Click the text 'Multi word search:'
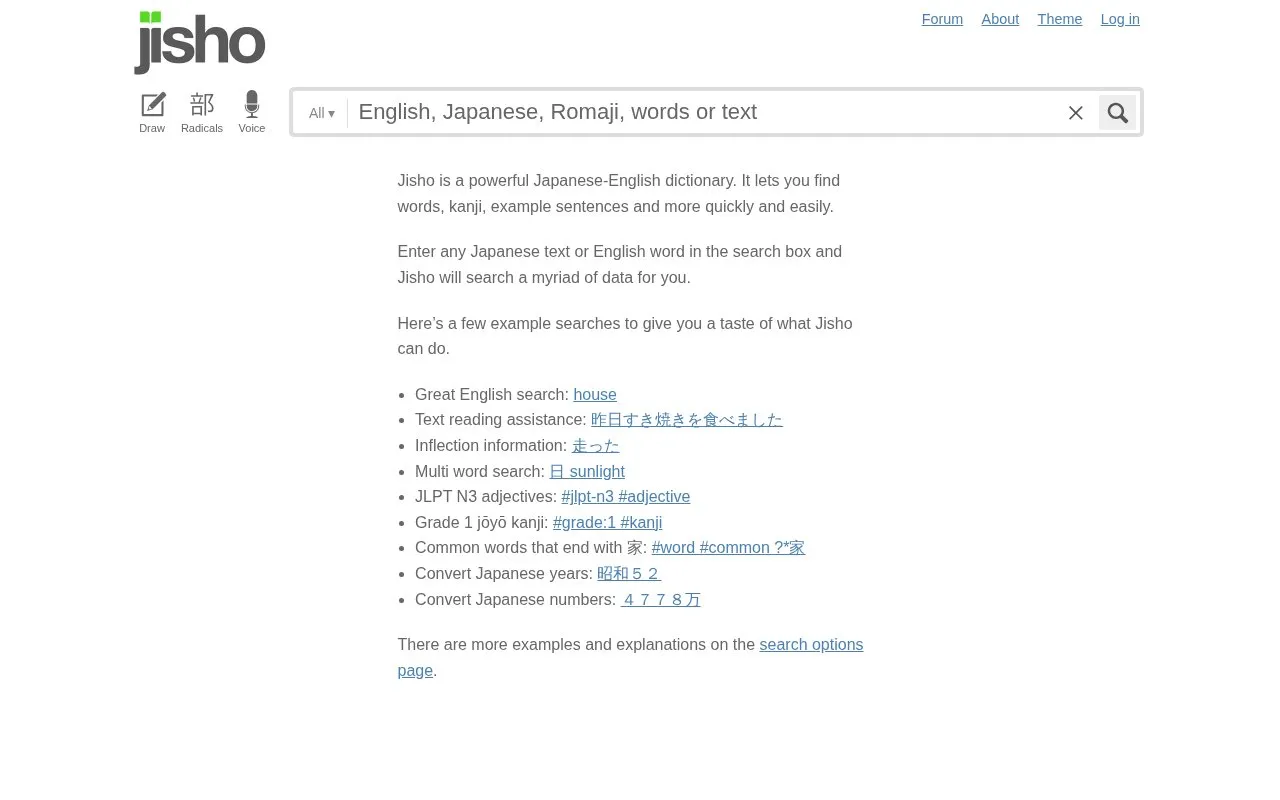The height and width of the screenshot is (800, 1280). coord(480,471)
